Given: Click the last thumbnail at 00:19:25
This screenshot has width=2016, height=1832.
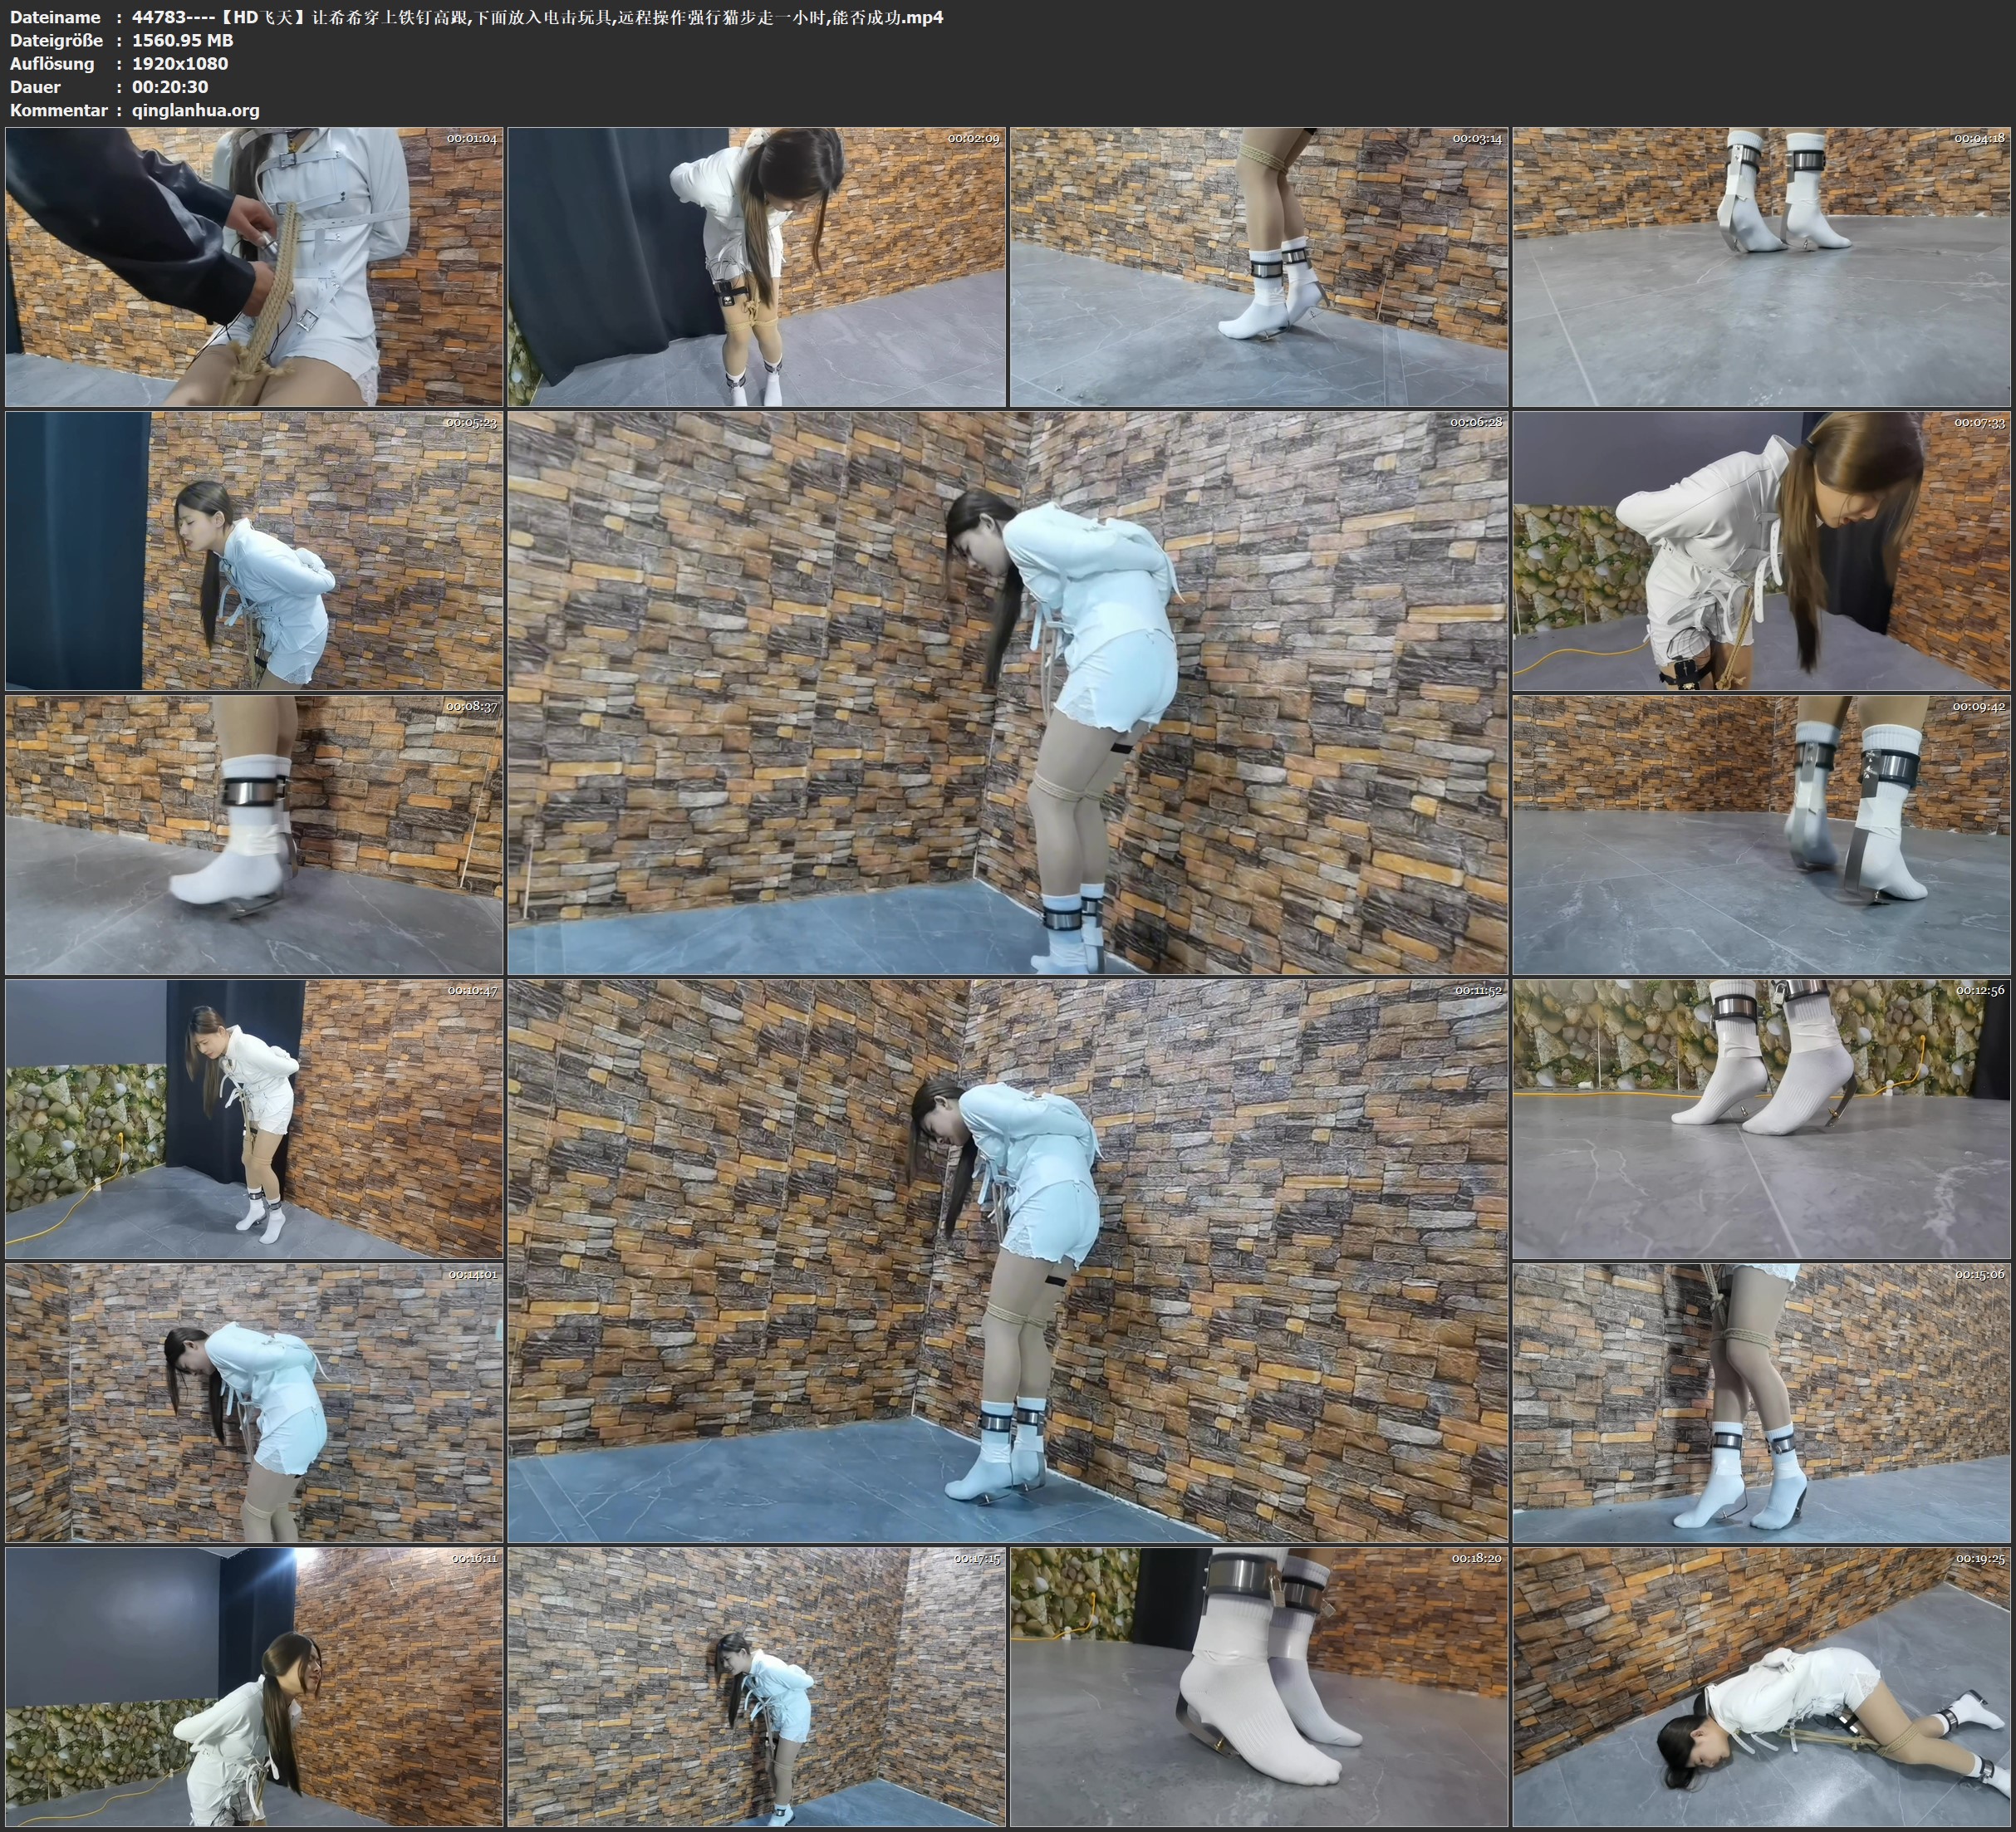Looking at the screenshot, I should (x=1761, y=1687).
